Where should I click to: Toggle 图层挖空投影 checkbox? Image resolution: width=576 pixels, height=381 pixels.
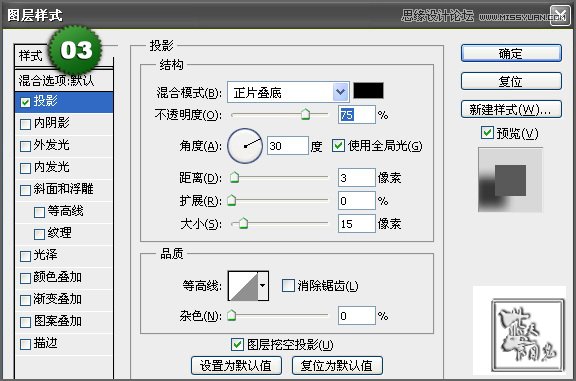tap(237, 344)
